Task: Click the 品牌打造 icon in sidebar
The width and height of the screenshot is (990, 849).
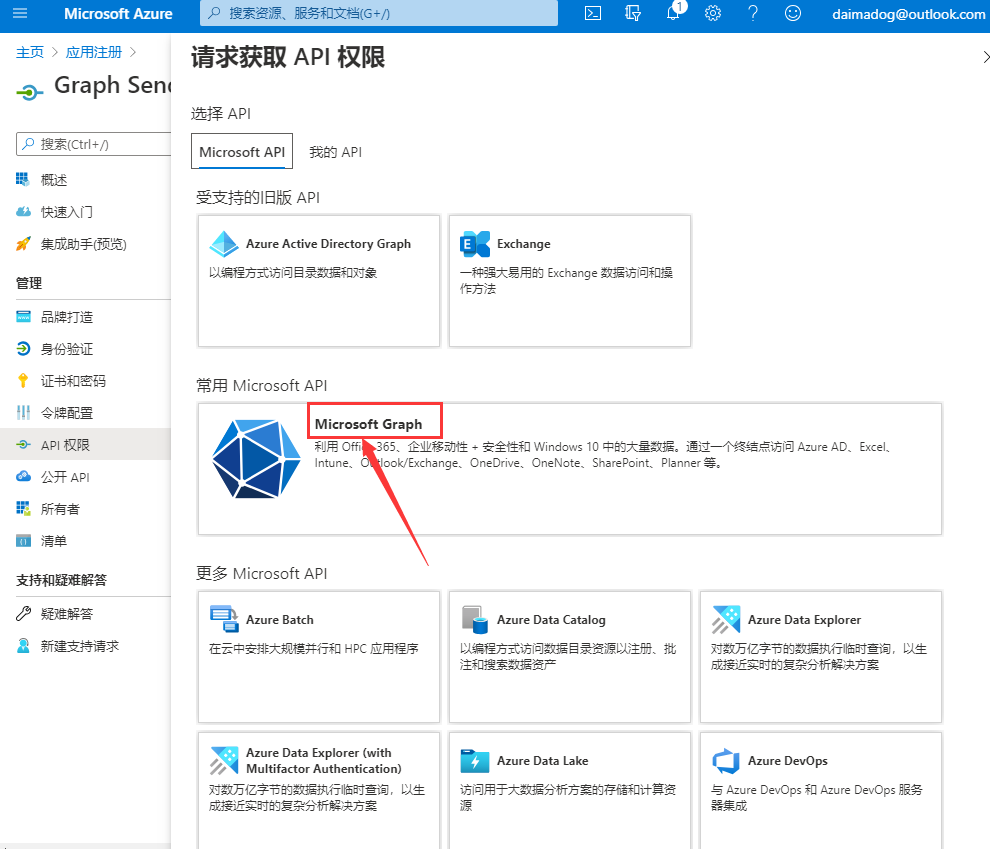Action: [x=23, y=316]
